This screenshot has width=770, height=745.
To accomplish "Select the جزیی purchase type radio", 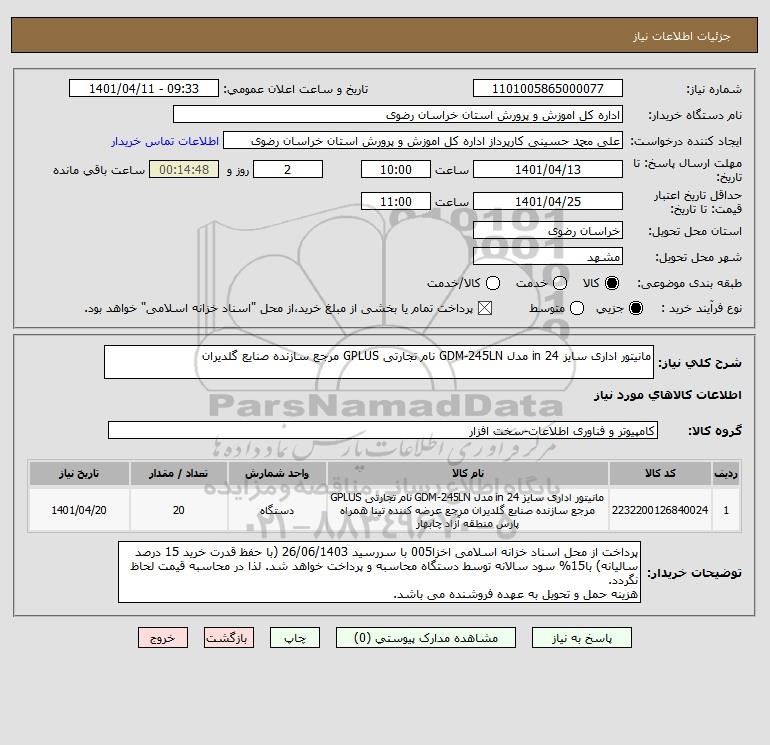I will click(635, 308).
